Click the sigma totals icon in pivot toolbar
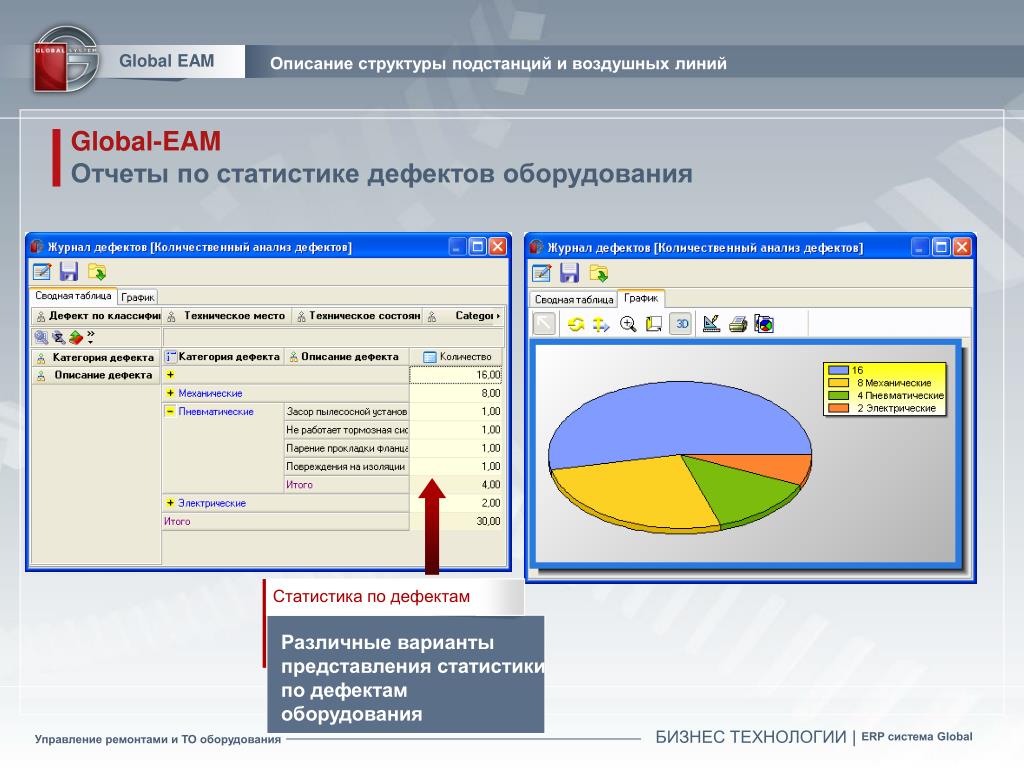 (59, 337)
